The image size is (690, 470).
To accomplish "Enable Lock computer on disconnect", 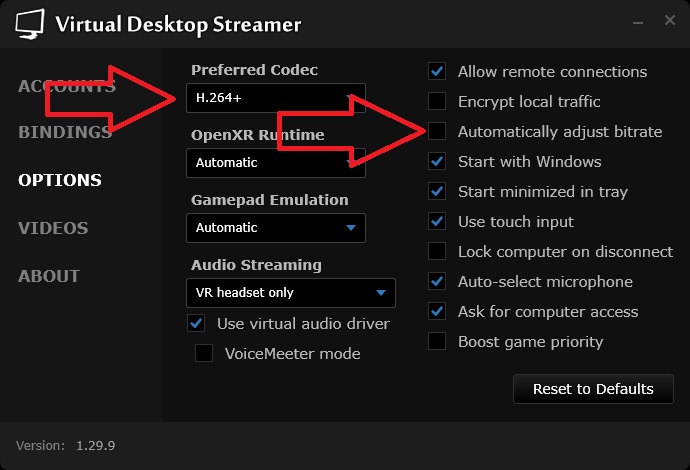I will coord(437,251).
